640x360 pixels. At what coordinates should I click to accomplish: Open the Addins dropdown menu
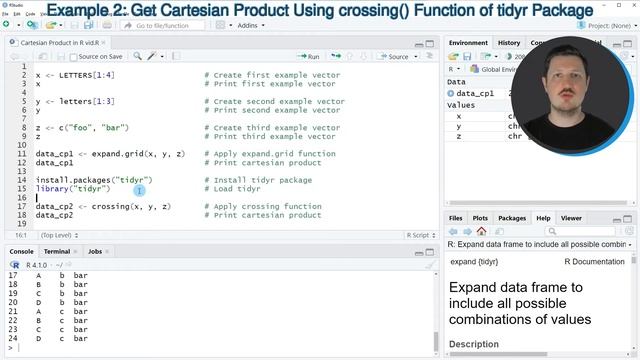click(251, 25)
